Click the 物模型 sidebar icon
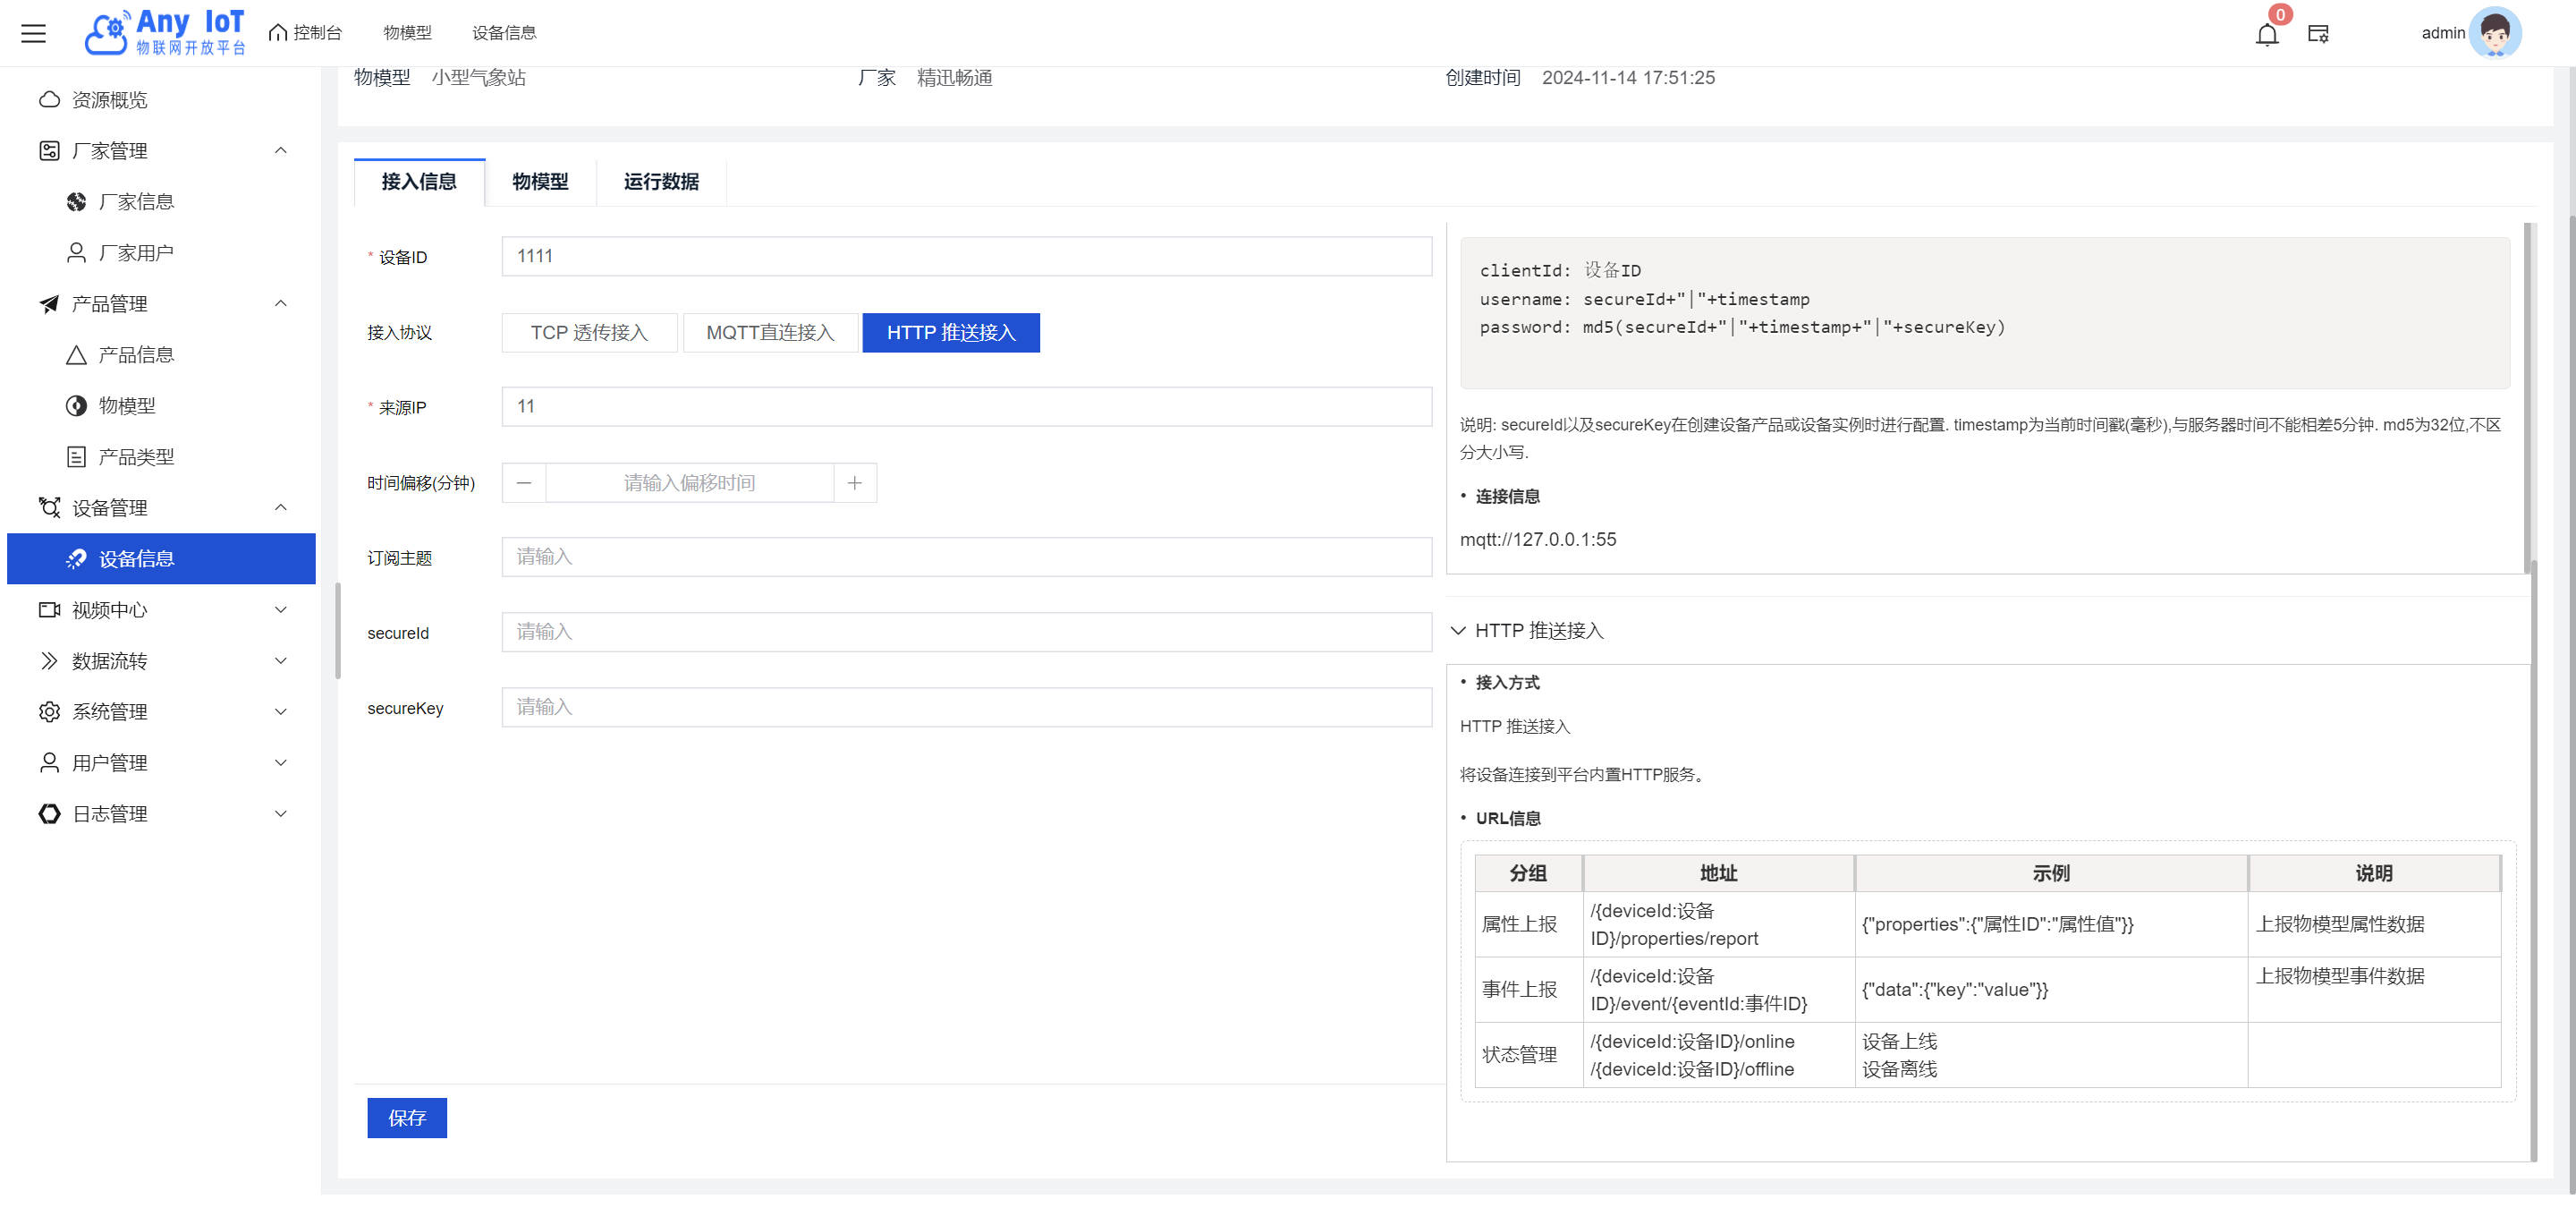 (76, 406)
